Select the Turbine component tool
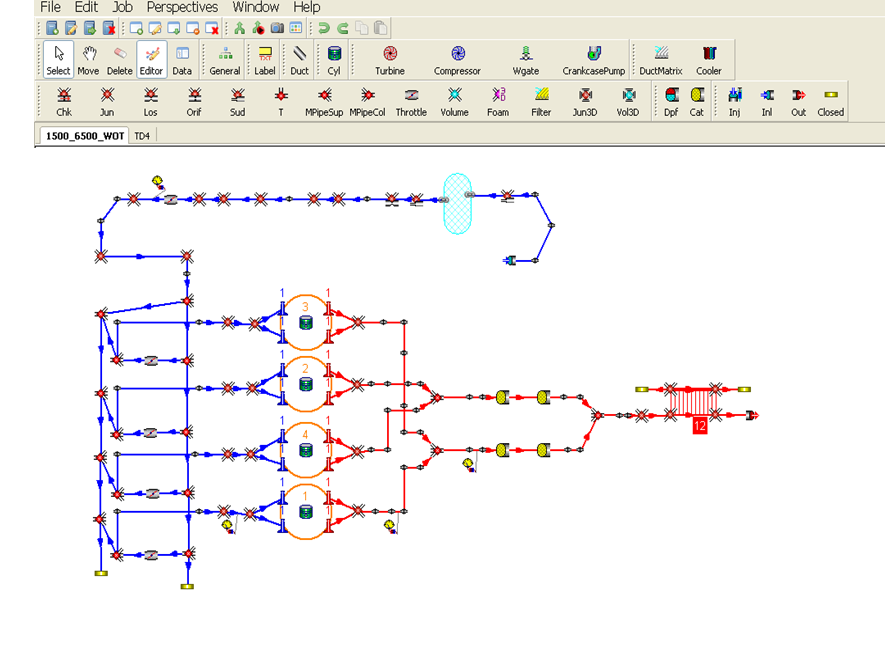The width and height of the screenshot is (885, 647). tap(390, 59)
